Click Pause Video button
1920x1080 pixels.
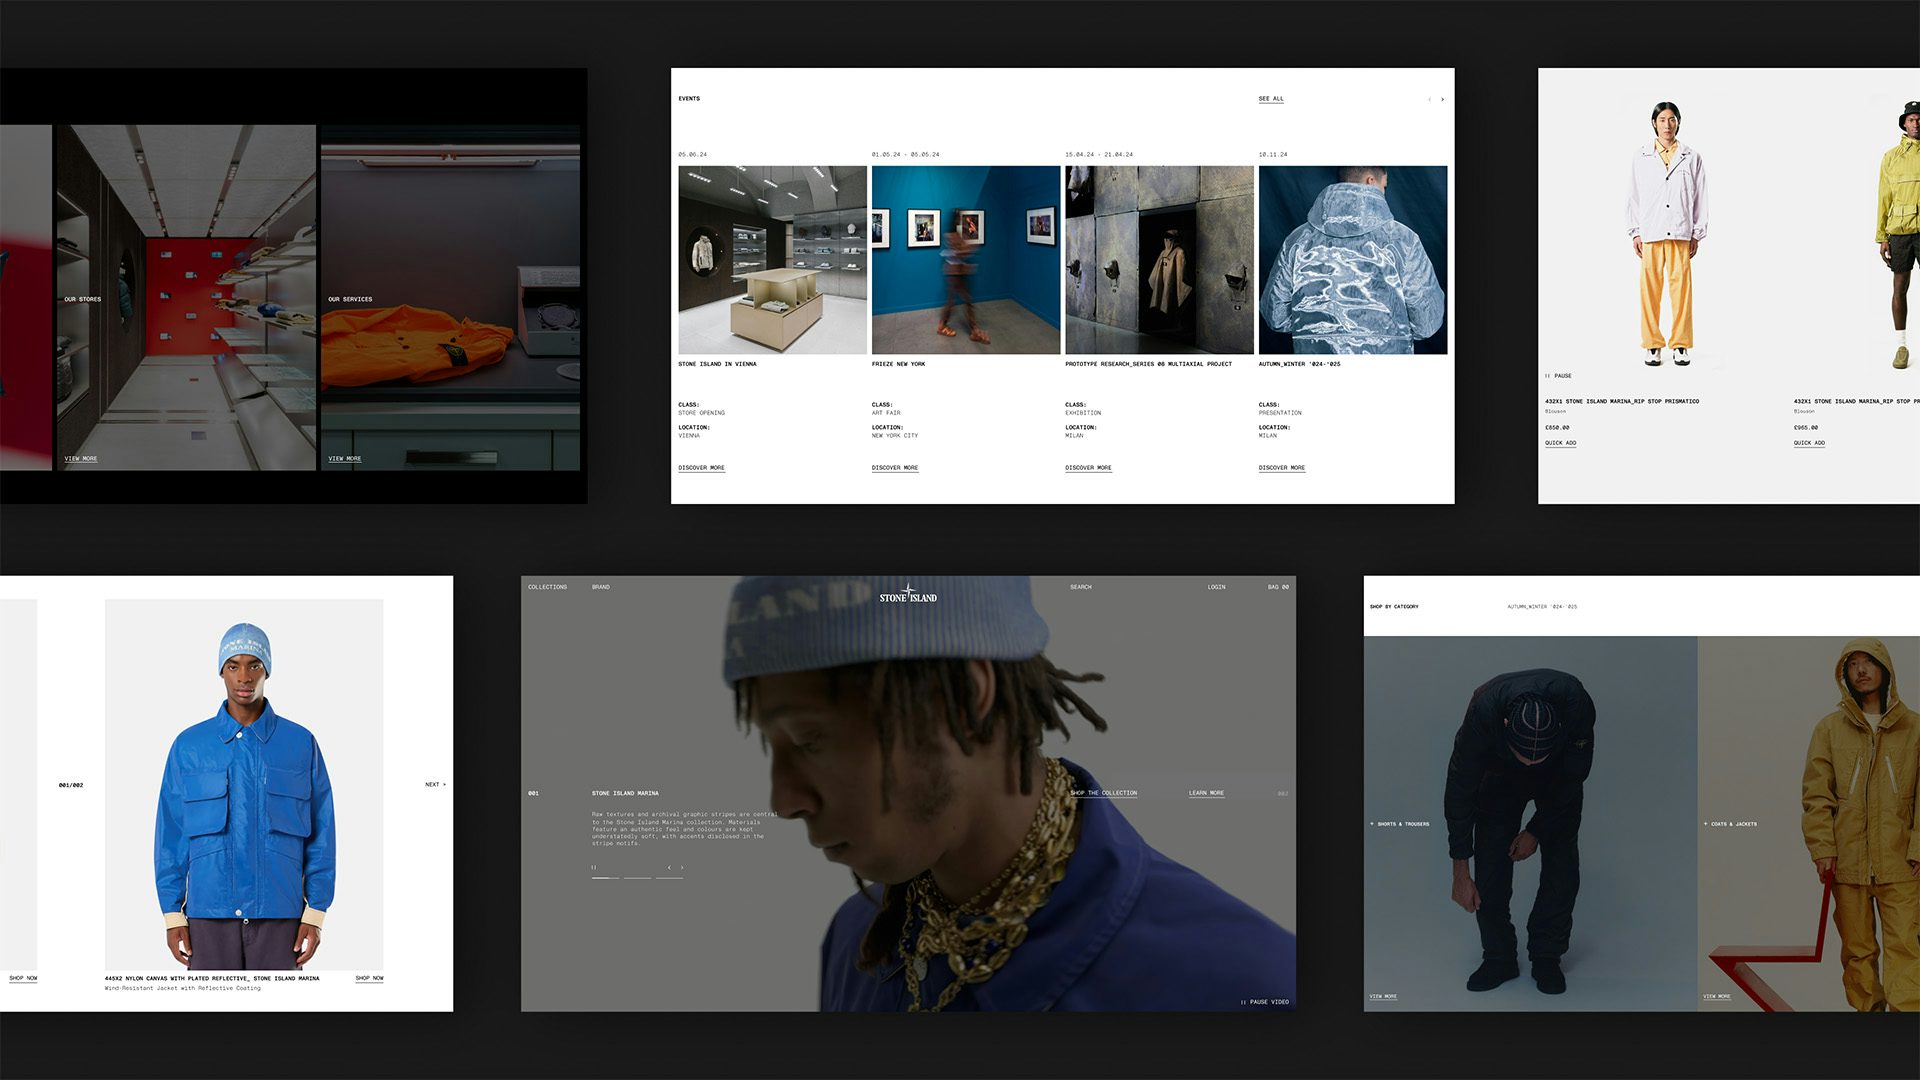(x=1265, y=1002)
